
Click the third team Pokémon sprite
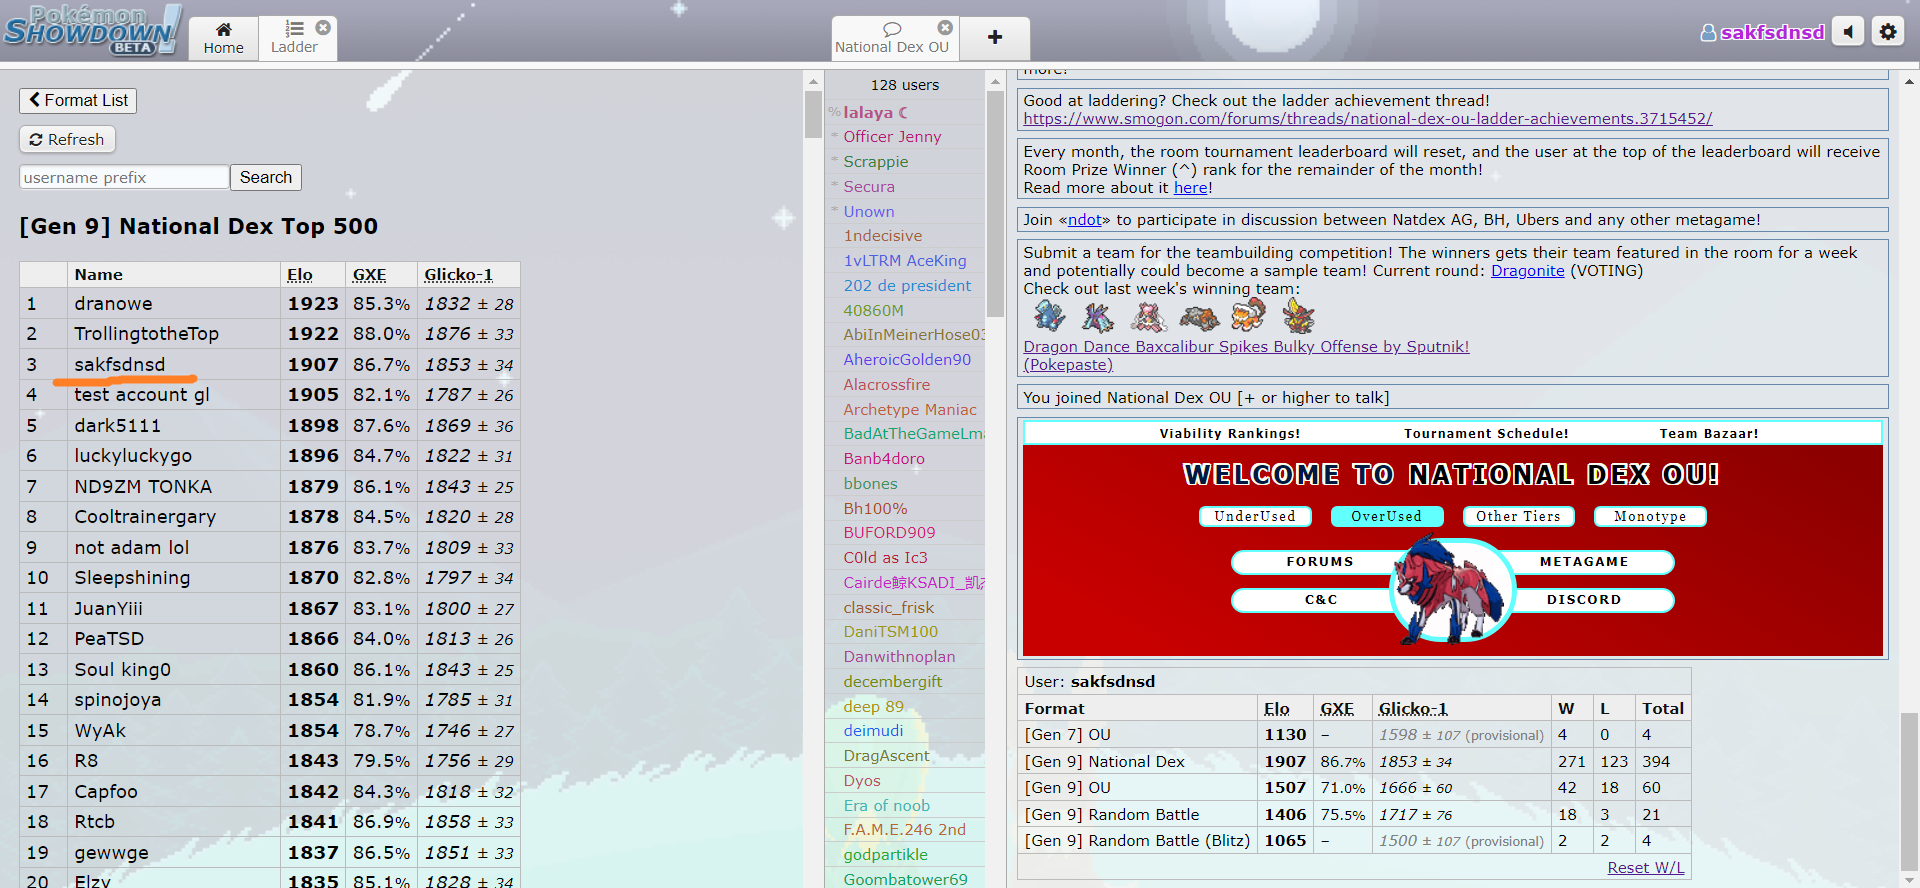click(1148, 317)
